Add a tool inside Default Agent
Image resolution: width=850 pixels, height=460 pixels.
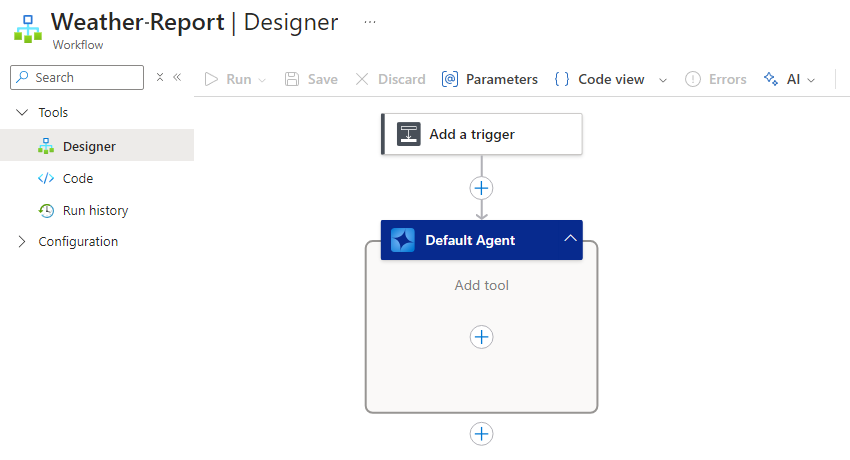(x=481, y=337)
